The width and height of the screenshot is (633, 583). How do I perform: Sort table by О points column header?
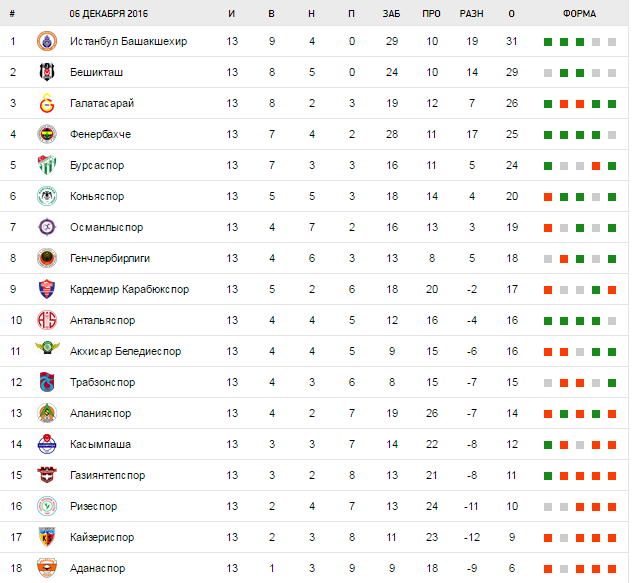[512, 14]
